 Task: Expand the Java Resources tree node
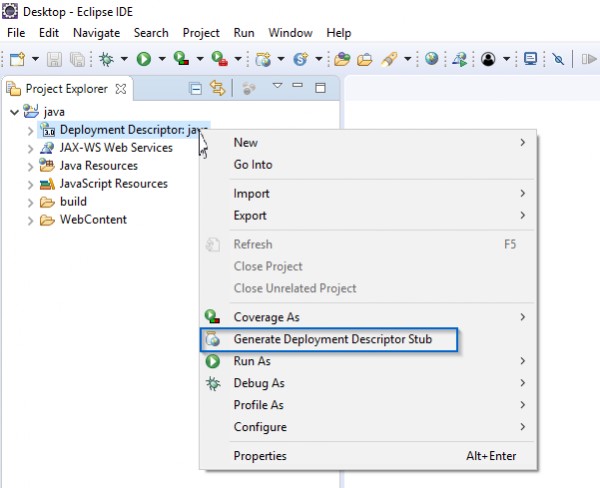coord(30,166)
